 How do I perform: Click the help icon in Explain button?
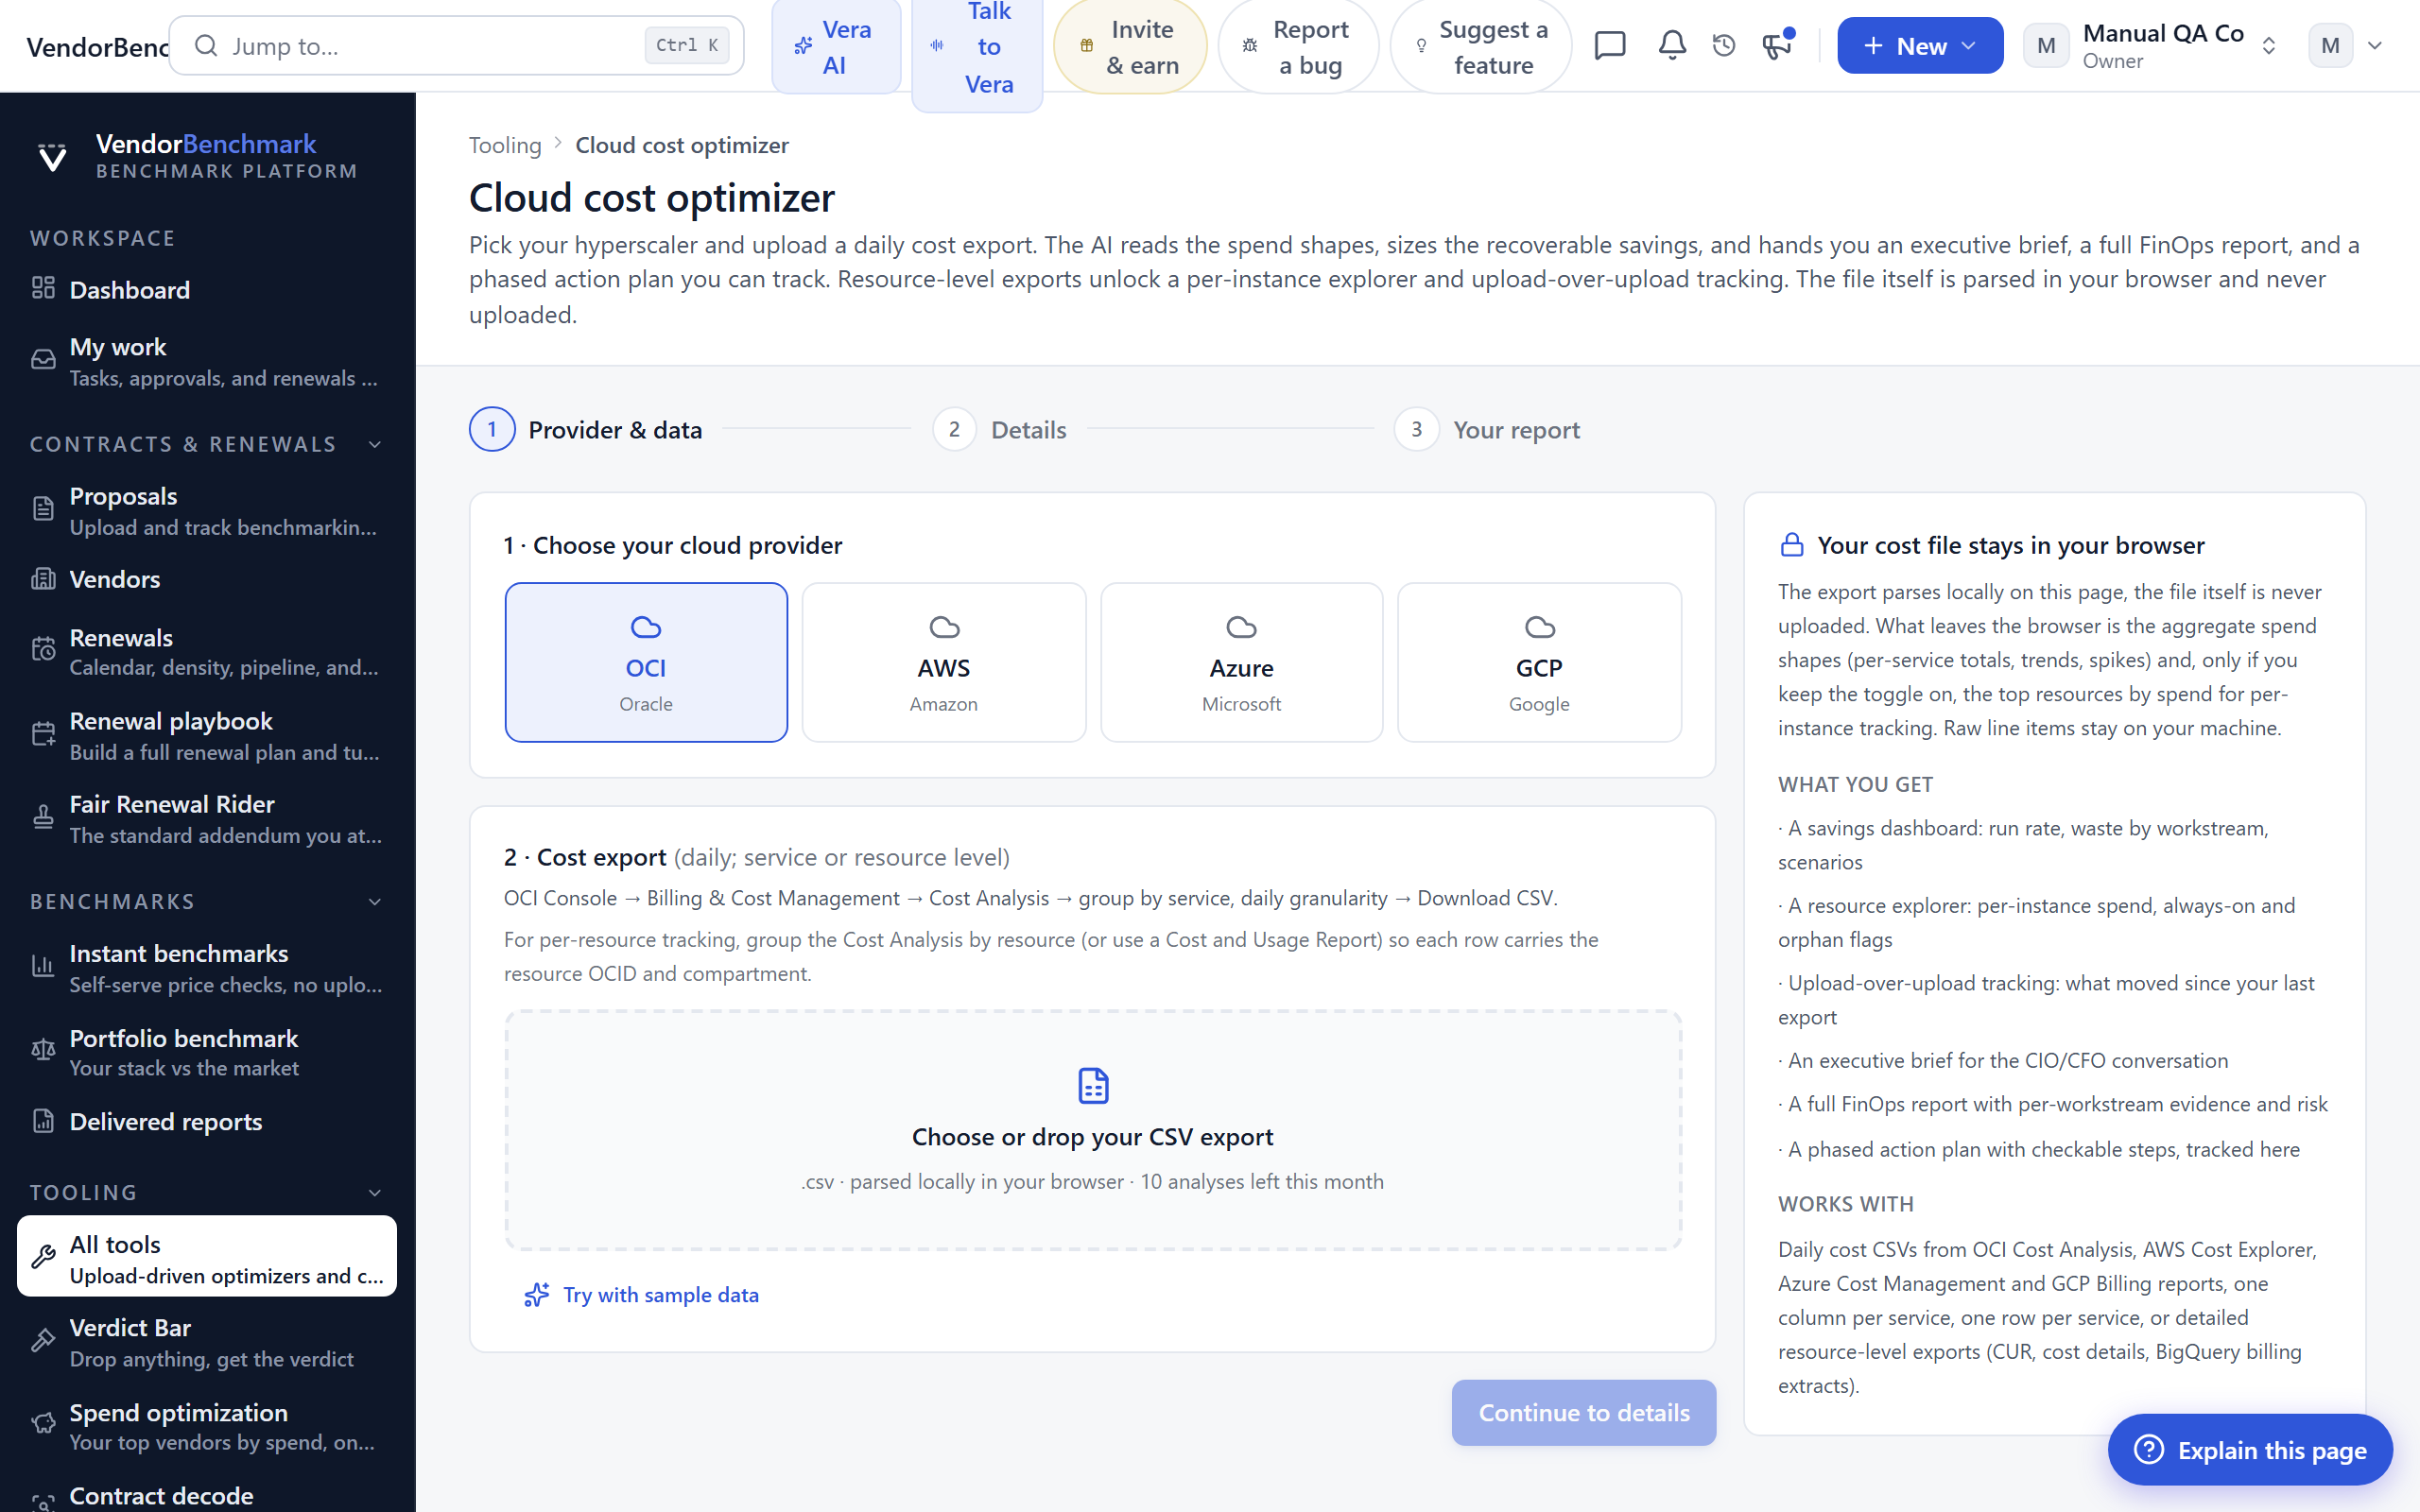coord(2148,1450)
